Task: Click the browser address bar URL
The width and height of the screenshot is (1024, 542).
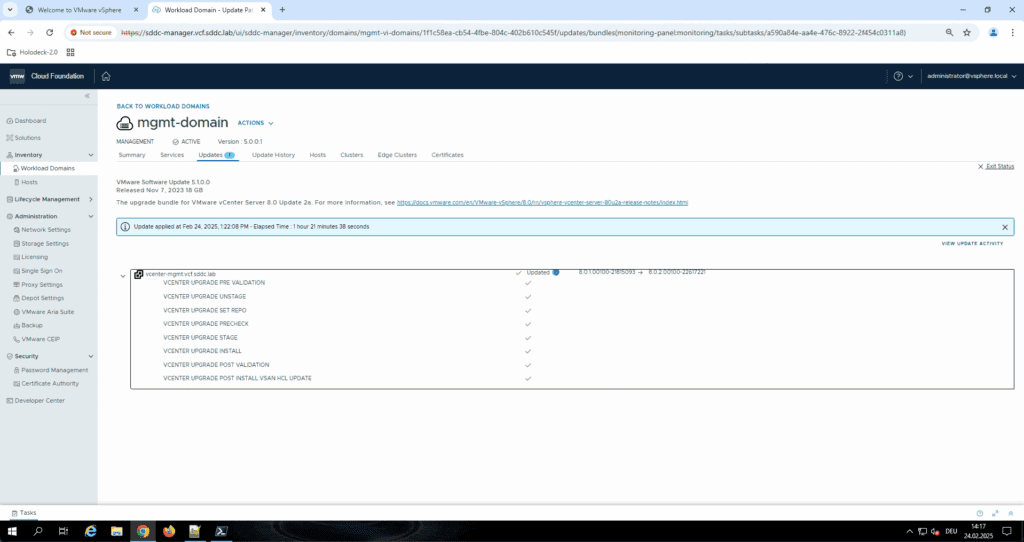Action: [x=513, y=33]
